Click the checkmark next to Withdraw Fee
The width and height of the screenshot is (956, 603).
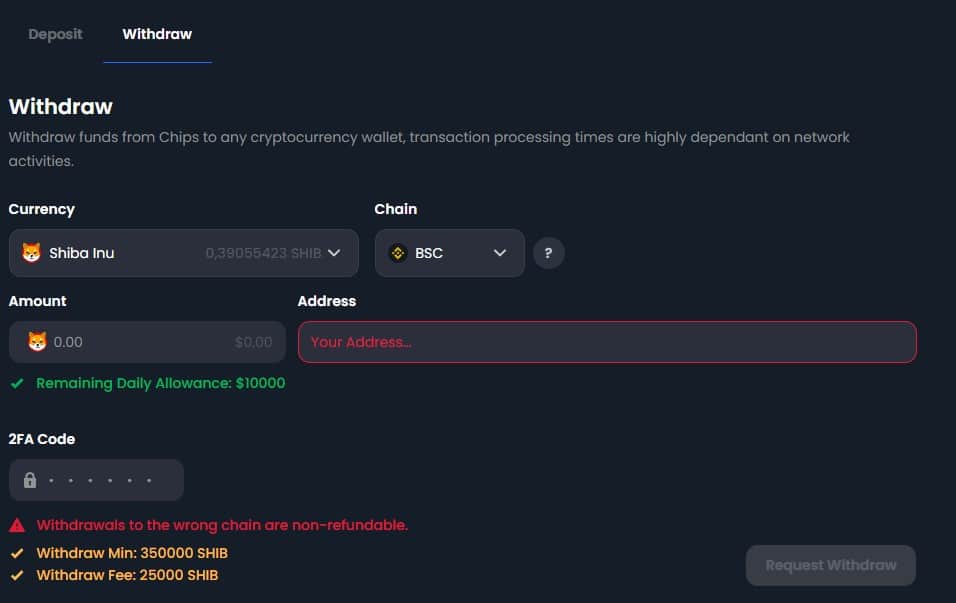tap(17, 575)
